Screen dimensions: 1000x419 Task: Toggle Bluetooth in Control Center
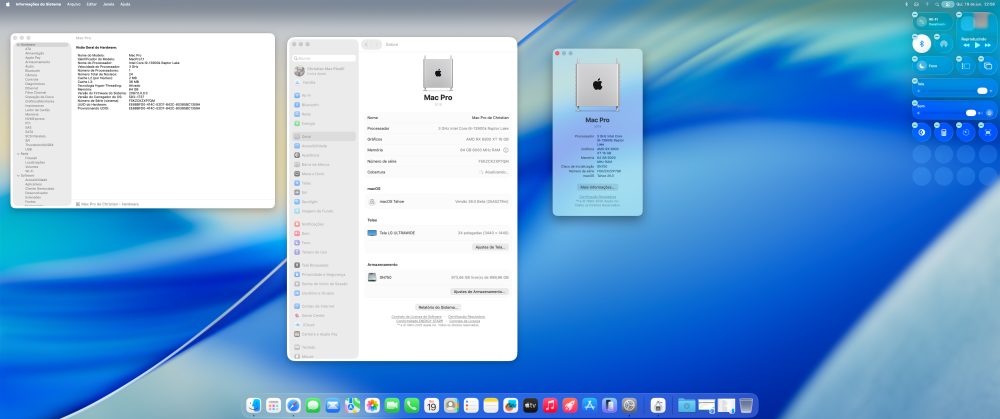922,43
